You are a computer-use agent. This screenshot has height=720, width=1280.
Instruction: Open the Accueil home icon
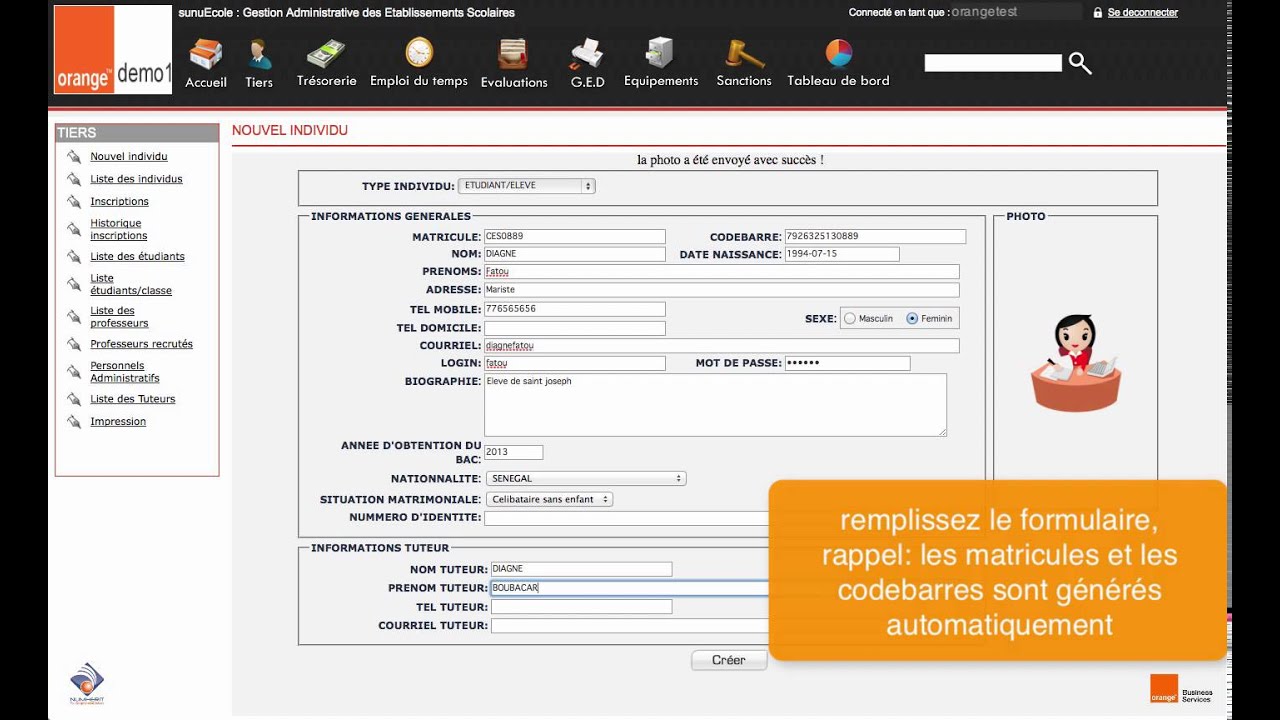(x=206, y=54)
